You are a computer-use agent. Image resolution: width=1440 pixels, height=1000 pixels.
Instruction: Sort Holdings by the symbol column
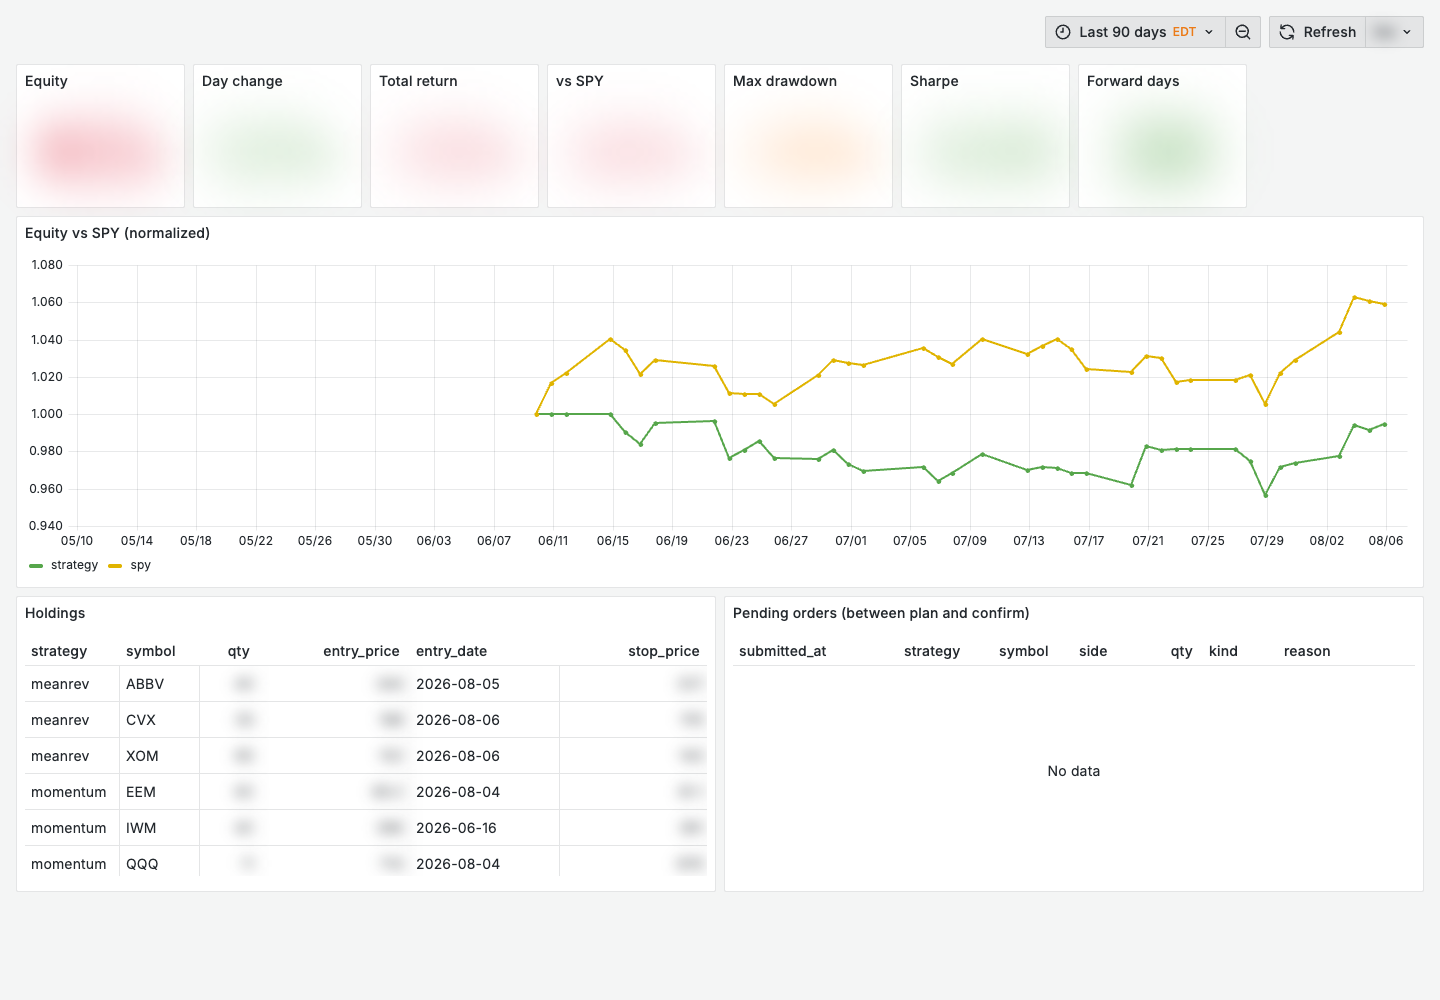[151, 651]
